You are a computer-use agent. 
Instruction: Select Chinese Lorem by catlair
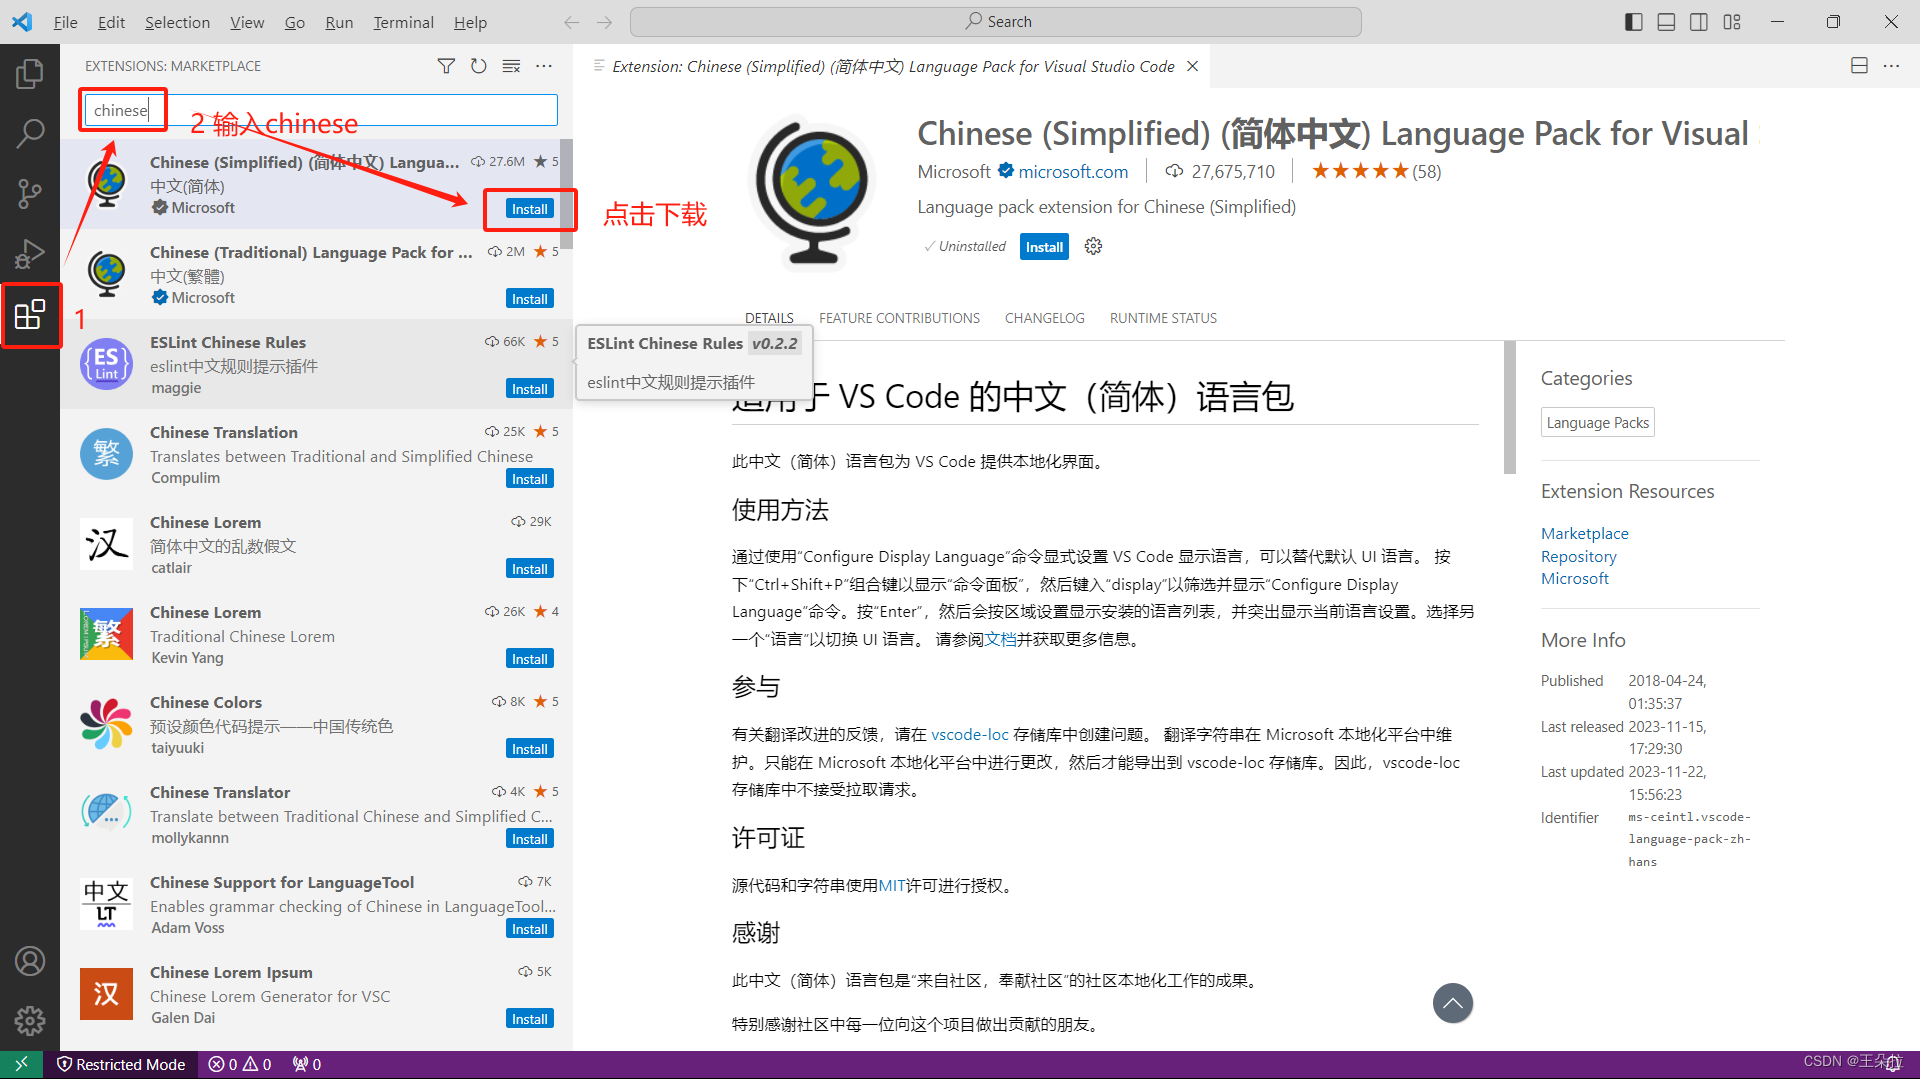pos(316,544)
